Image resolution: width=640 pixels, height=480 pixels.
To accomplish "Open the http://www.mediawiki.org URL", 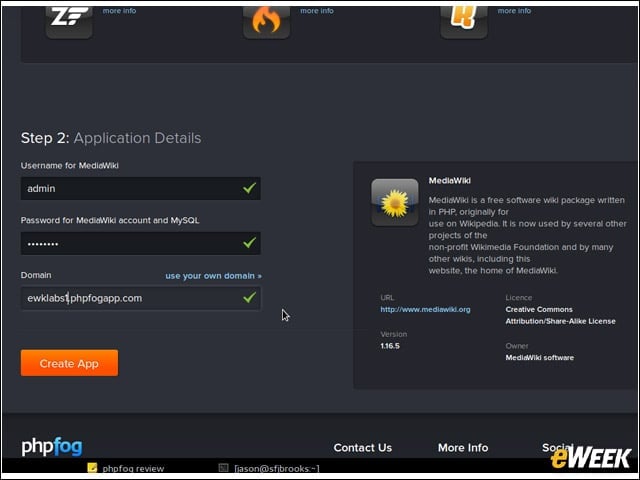I will pos(425,309).
